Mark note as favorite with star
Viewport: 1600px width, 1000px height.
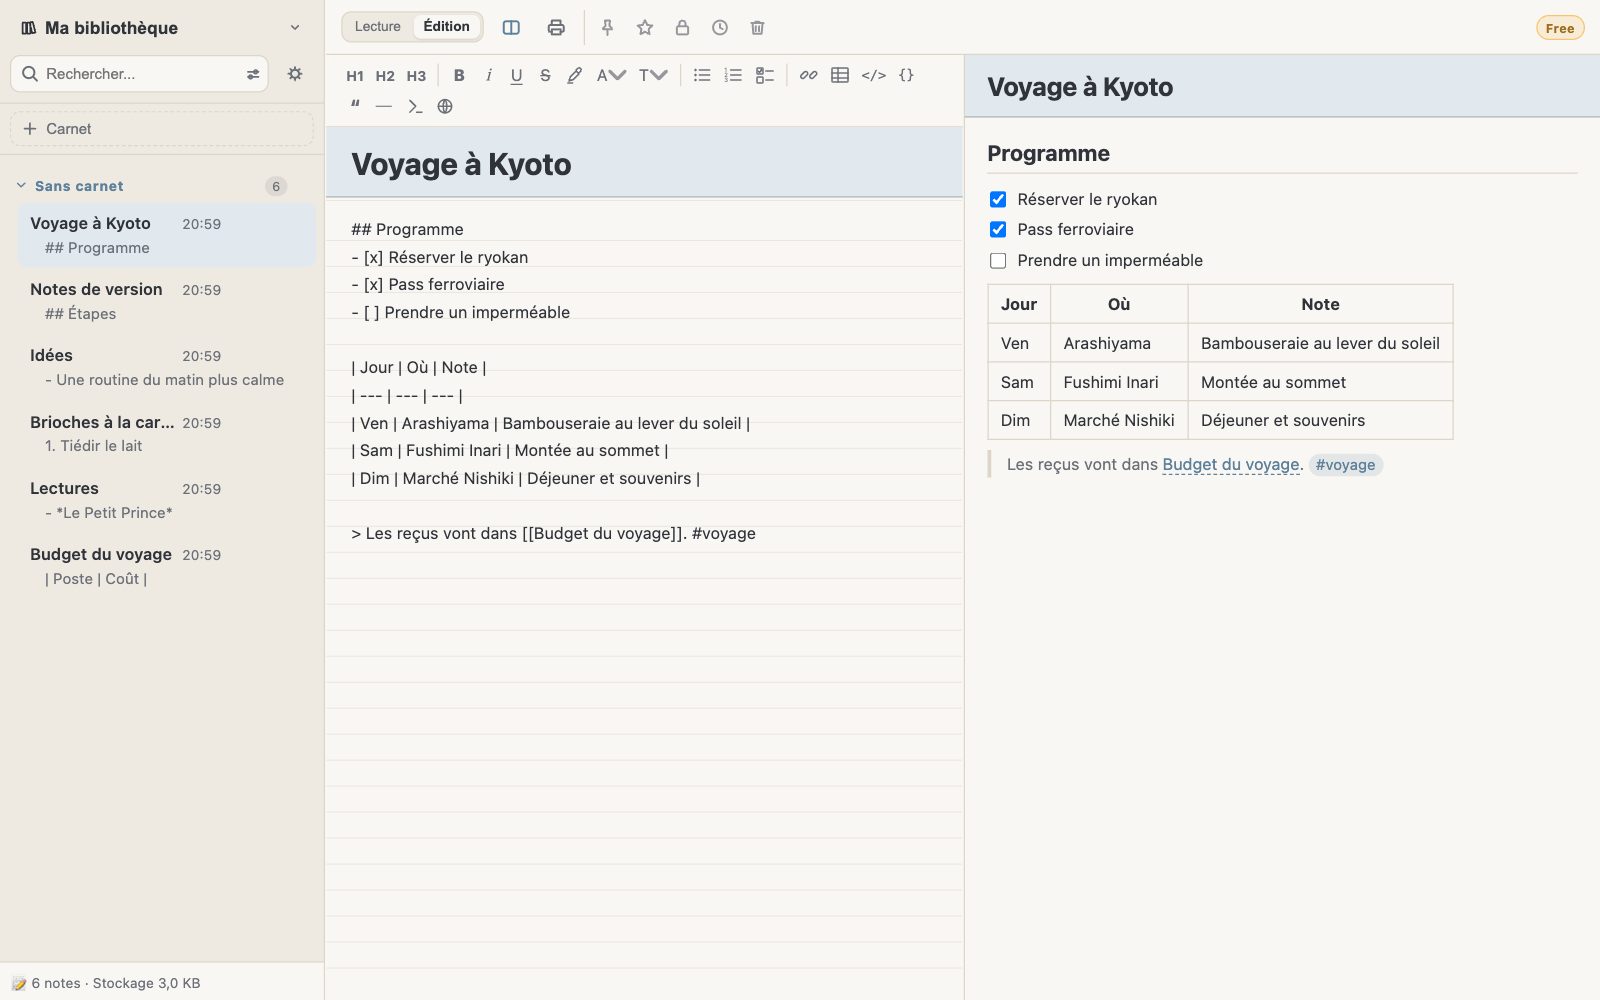click(645, 27)
